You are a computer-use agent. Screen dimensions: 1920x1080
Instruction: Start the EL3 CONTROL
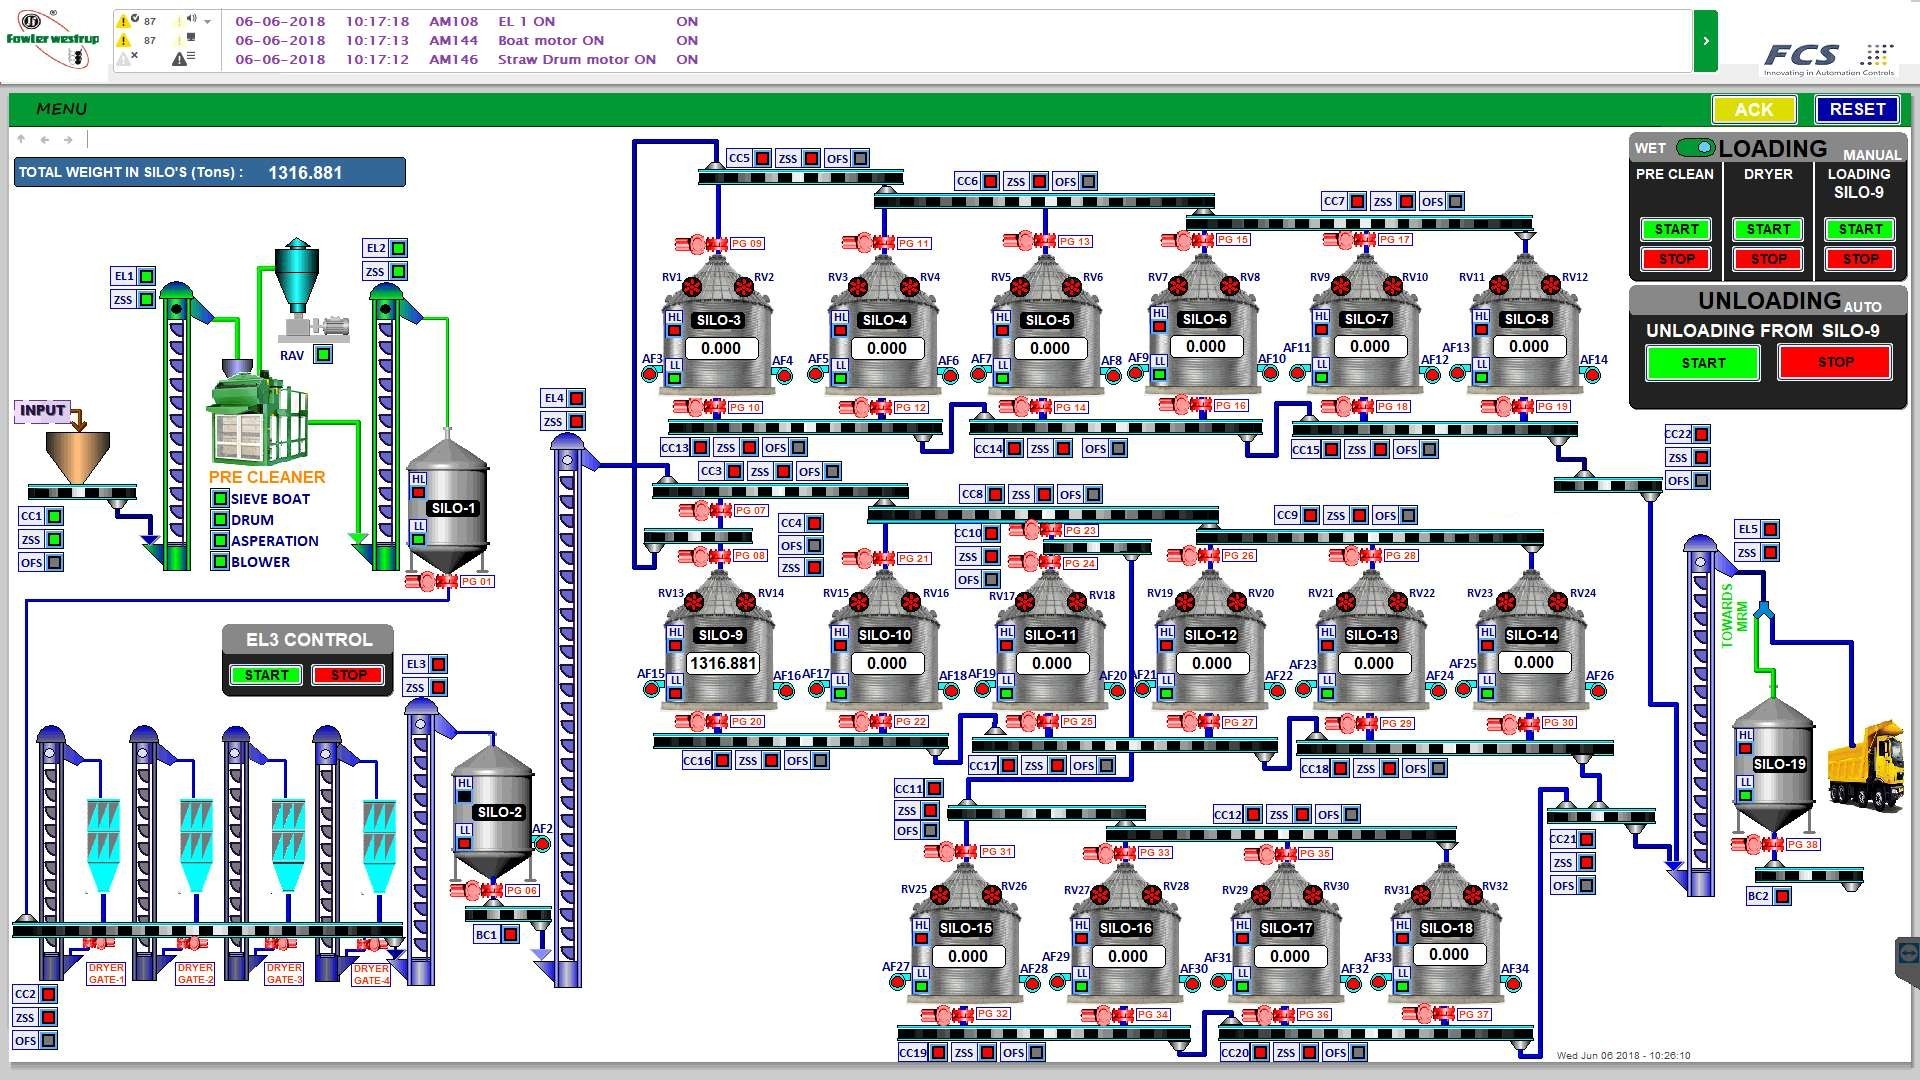[266, 675]
